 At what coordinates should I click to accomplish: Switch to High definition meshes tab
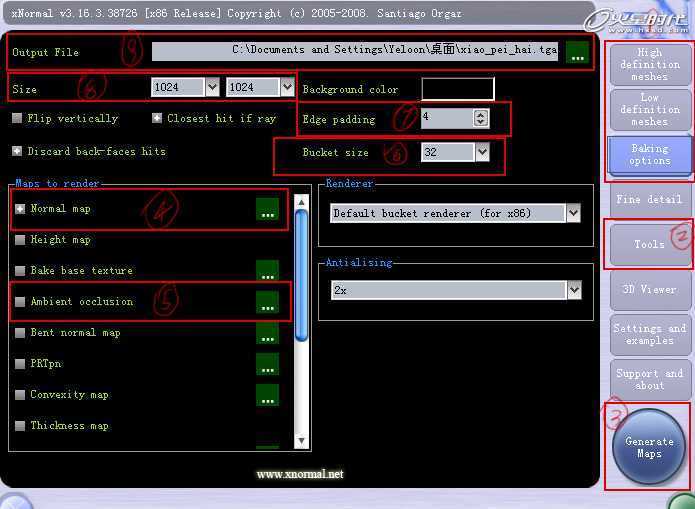650,65
